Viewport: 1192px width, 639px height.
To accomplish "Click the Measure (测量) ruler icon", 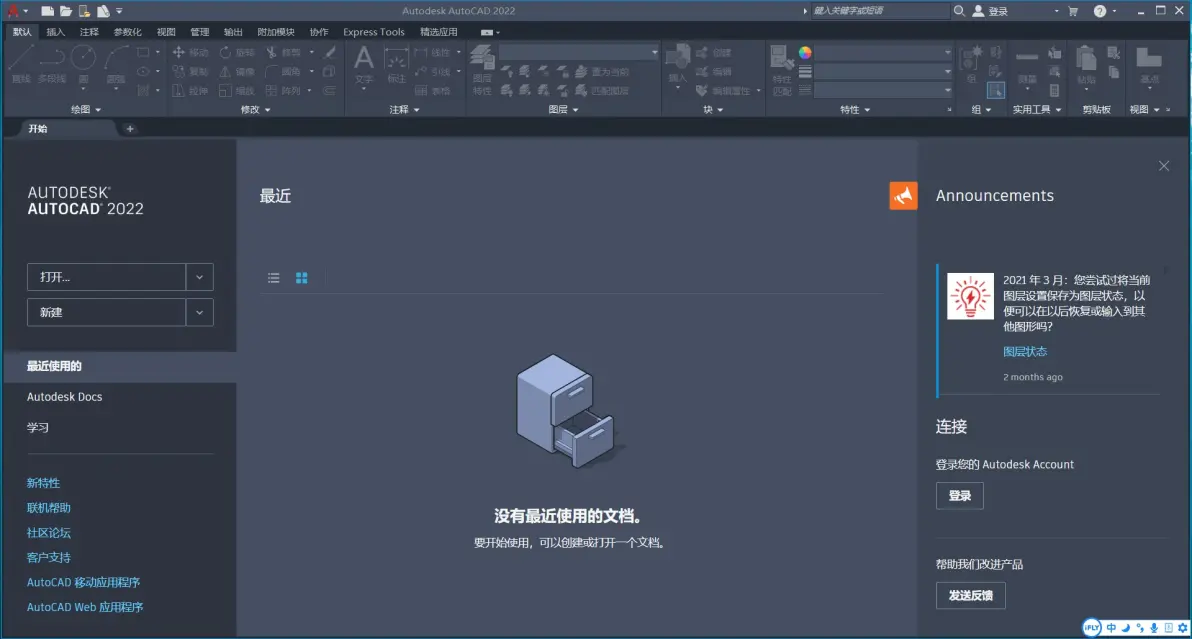I will pyautogui.click(x=1027, y=64).
